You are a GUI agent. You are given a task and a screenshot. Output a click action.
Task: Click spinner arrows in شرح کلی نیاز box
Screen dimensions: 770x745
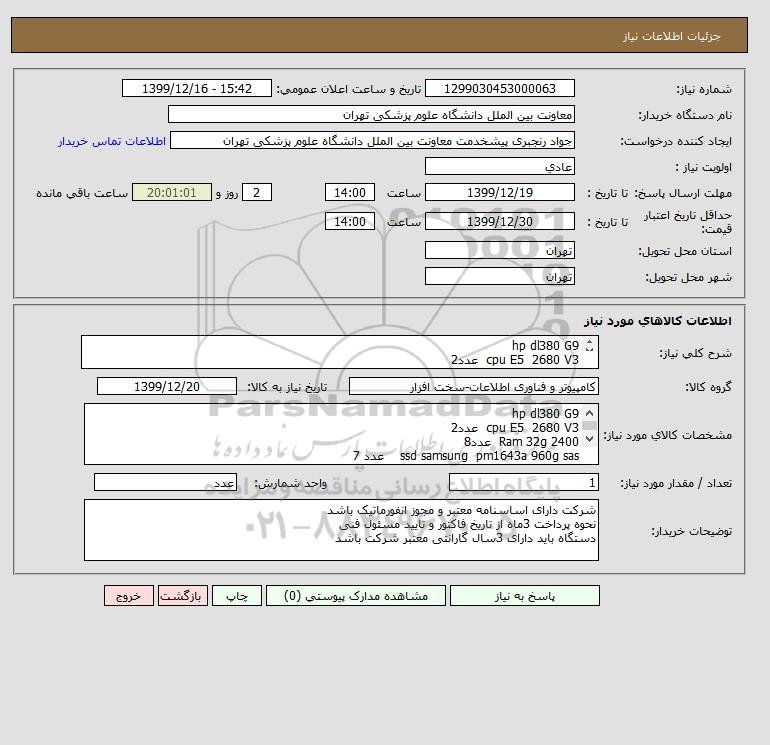click(590, 346)
